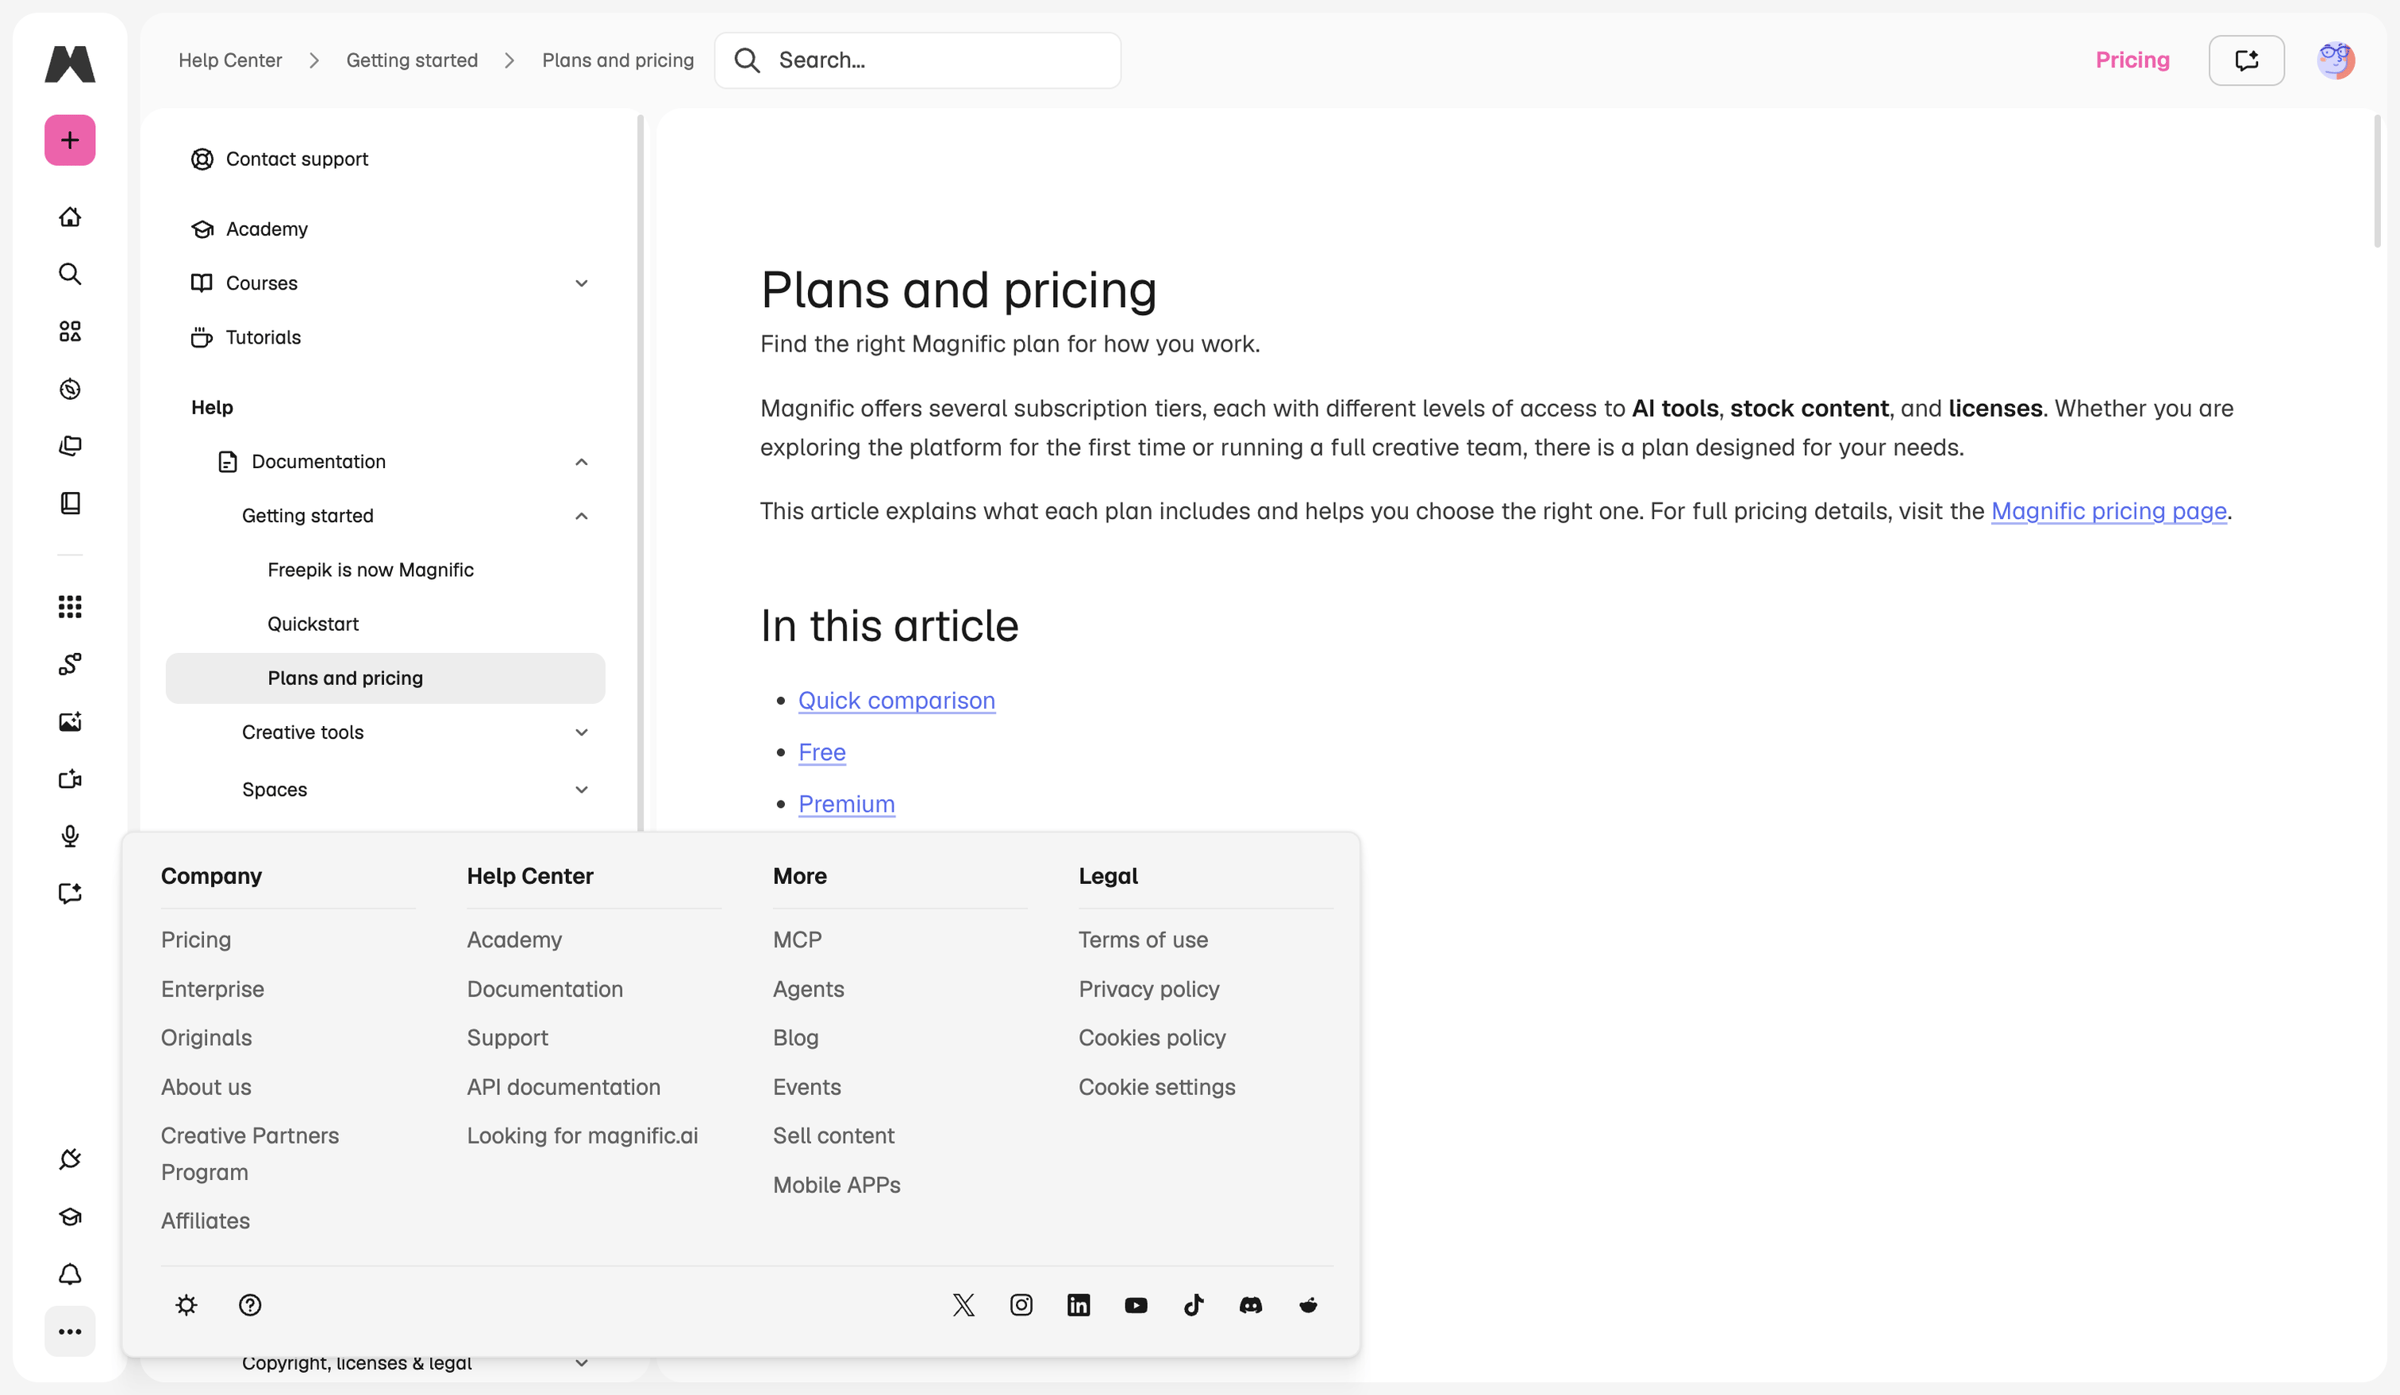The height and width of the screenshot is (1395, 2400).
Task: Collapse the Getting started chevron
Action: point(581,516)
